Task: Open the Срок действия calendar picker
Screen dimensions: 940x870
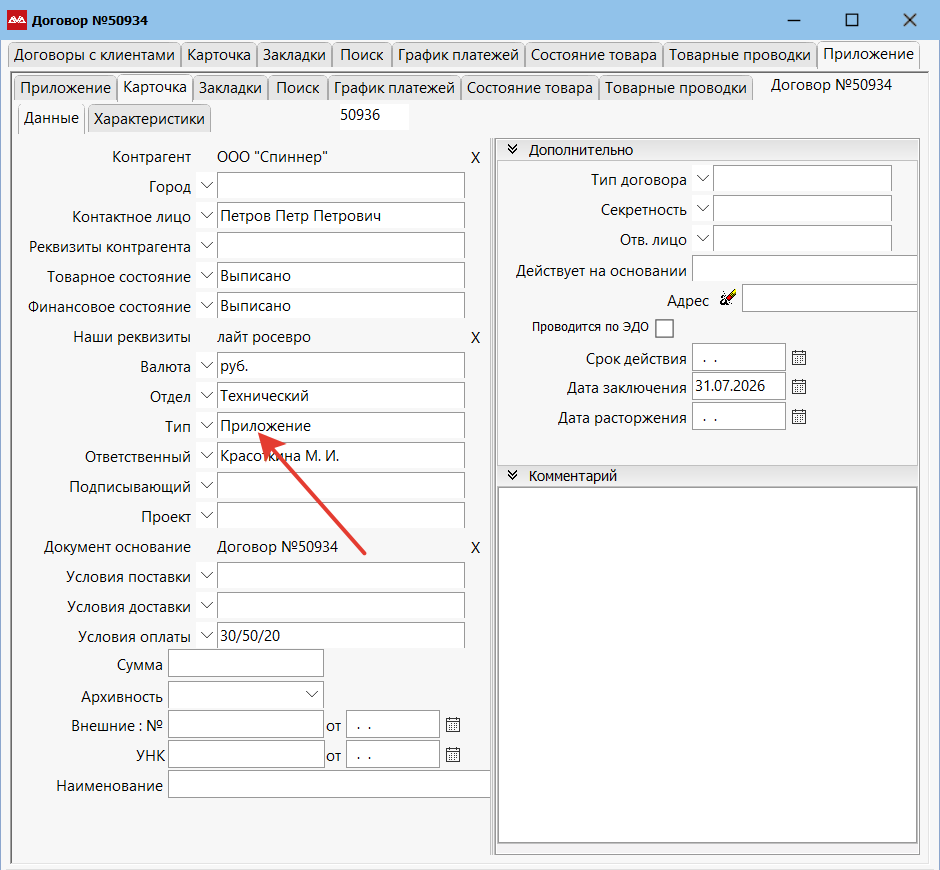Action: pyautogui.click(x=799, y=358)
